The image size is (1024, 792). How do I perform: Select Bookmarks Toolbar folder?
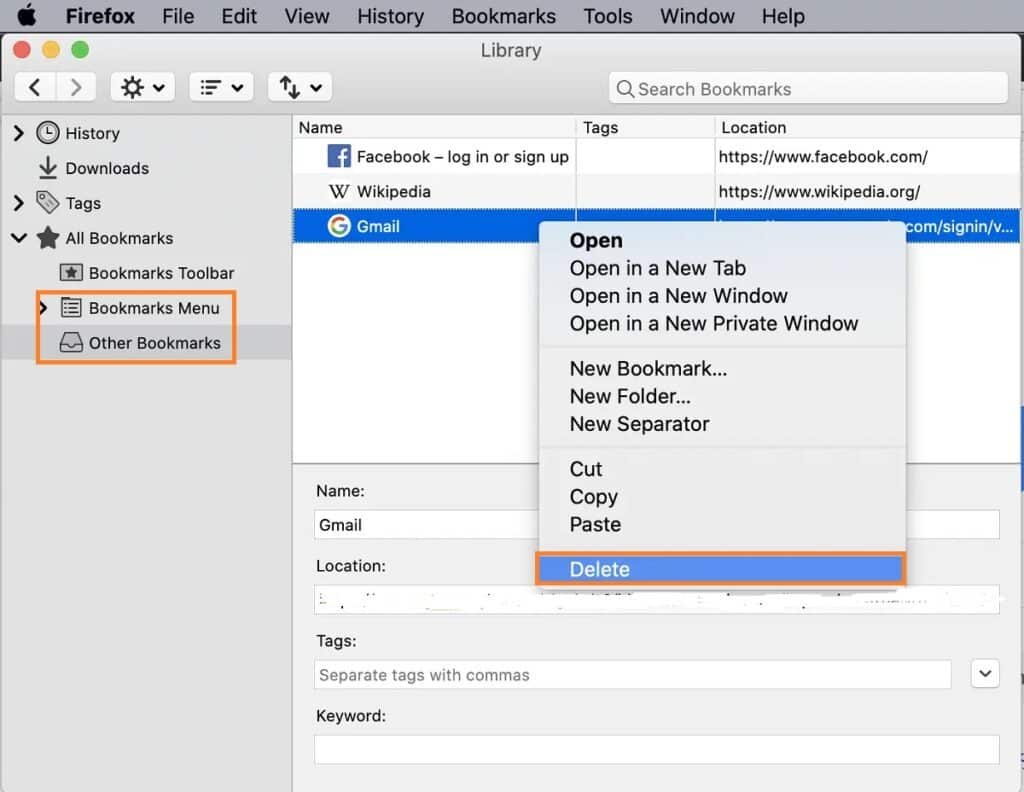tap(161, 273)
